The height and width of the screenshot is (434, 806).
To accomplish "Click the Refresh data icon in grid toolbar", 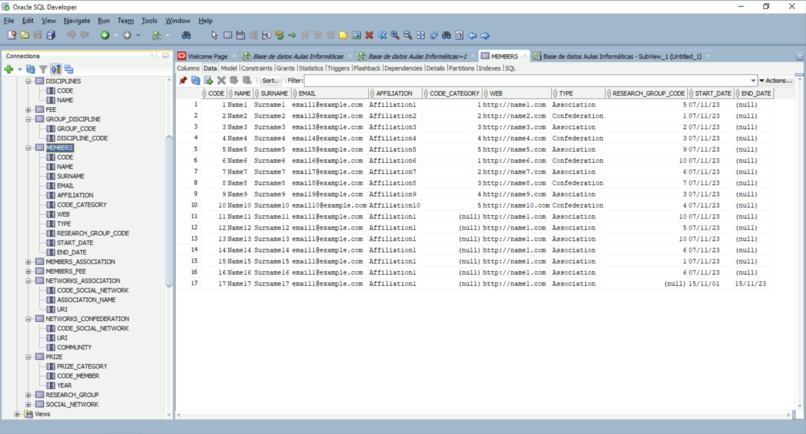I will 195,80.
